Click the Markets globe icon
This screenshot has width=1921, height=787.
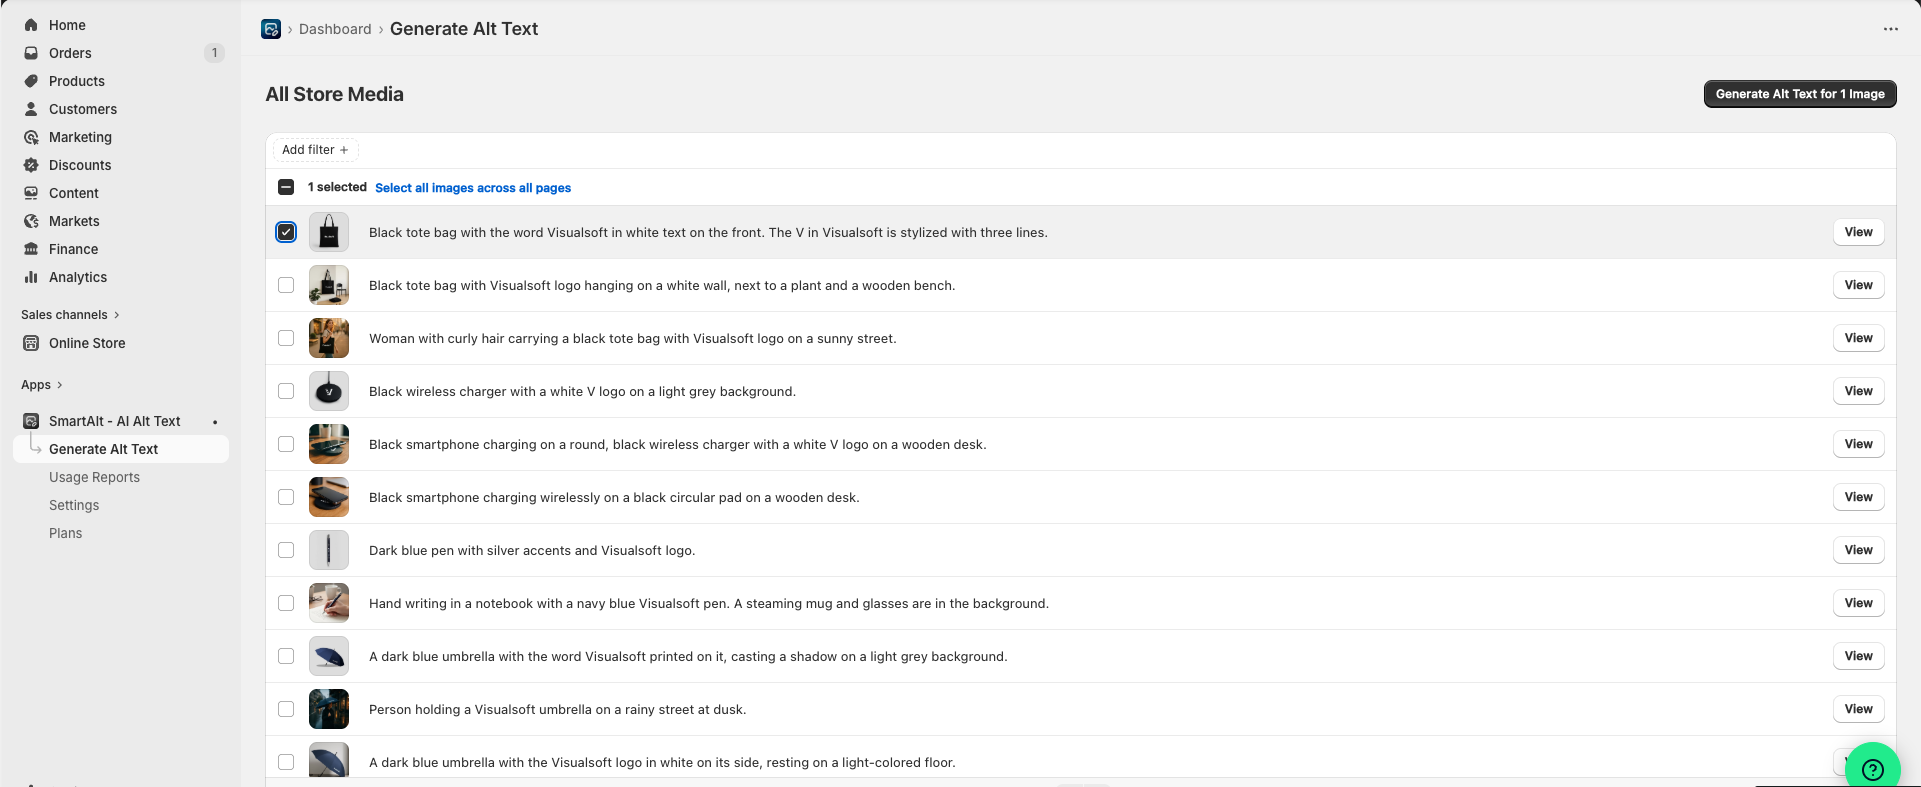tap(31, 221)
